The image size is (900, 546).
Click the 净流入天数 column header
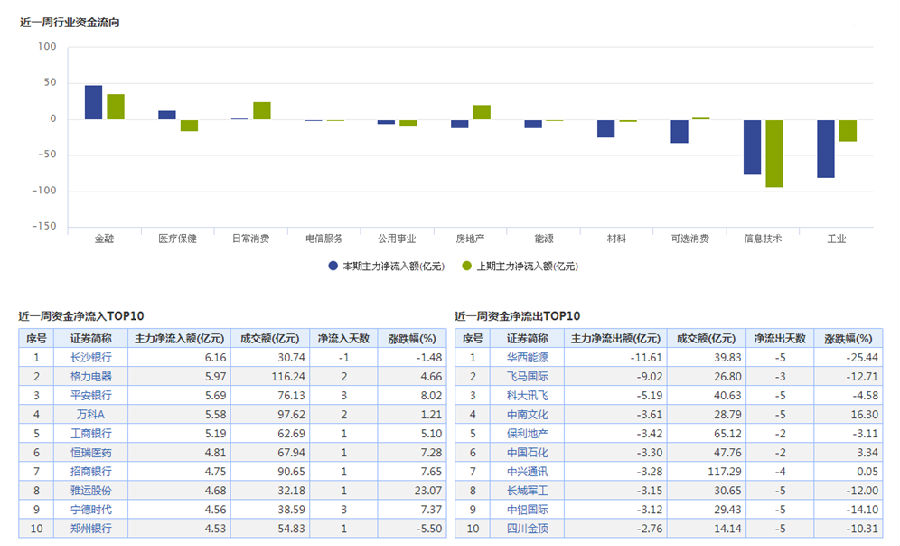click(344, 338)
